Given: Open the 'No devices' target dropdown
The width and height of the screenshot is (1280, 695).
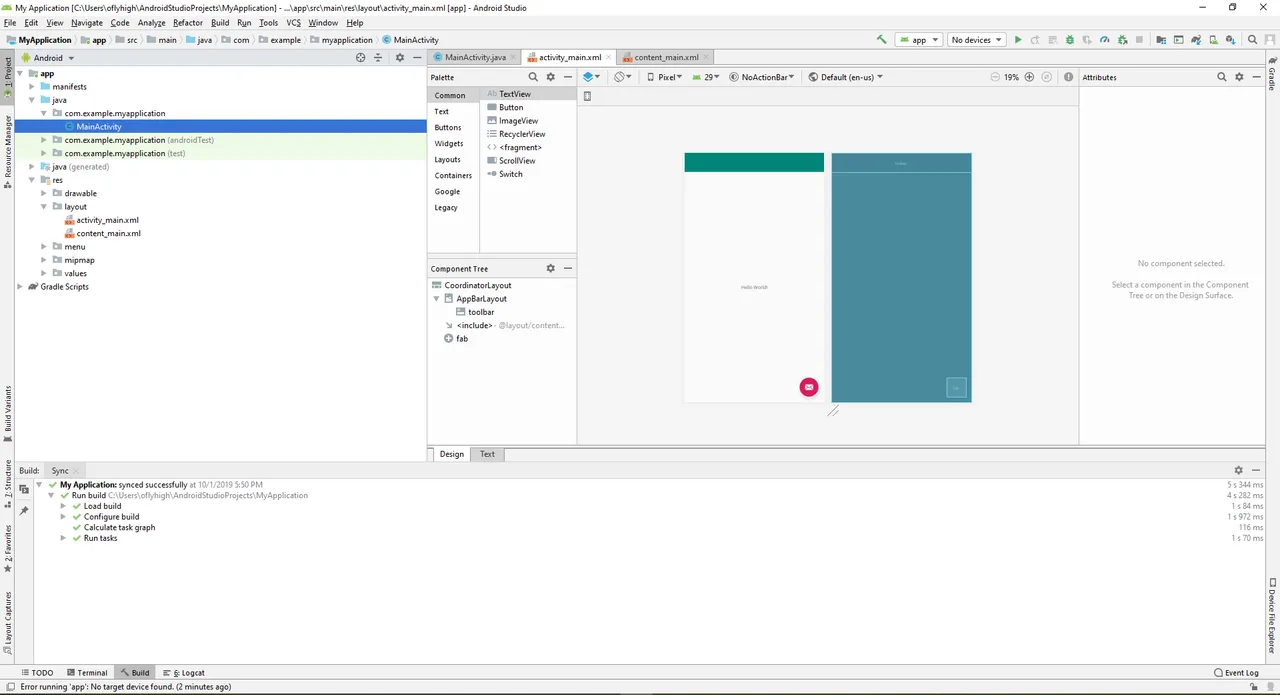Looking at the screenshot, I should pyautogui.click(x=977, y=40).
